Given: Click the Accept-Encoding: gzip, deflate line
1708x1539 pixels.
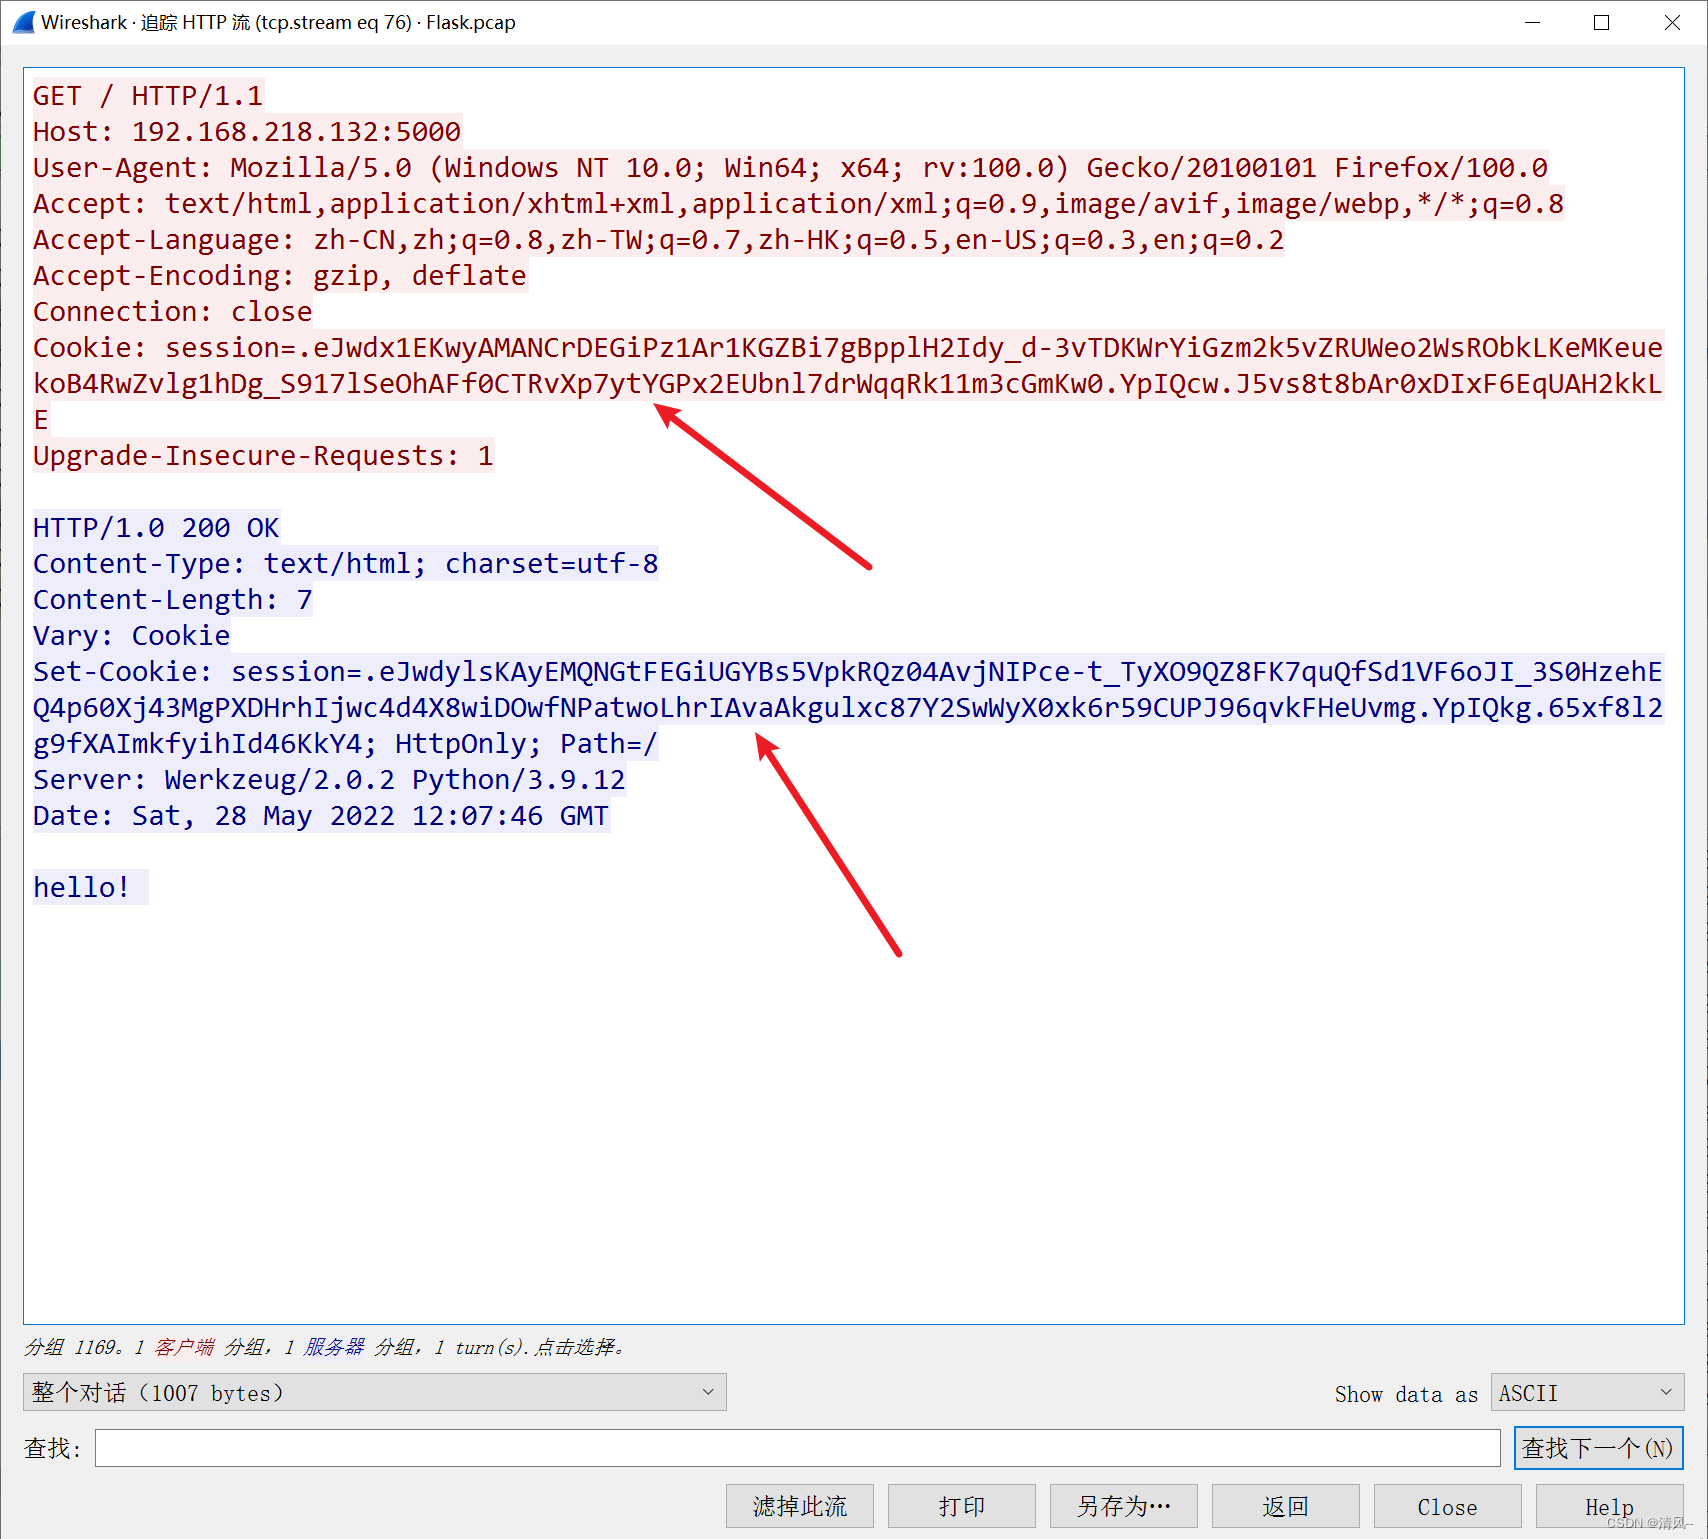Looking at the screenshot, I should click(x=280, y=276).
